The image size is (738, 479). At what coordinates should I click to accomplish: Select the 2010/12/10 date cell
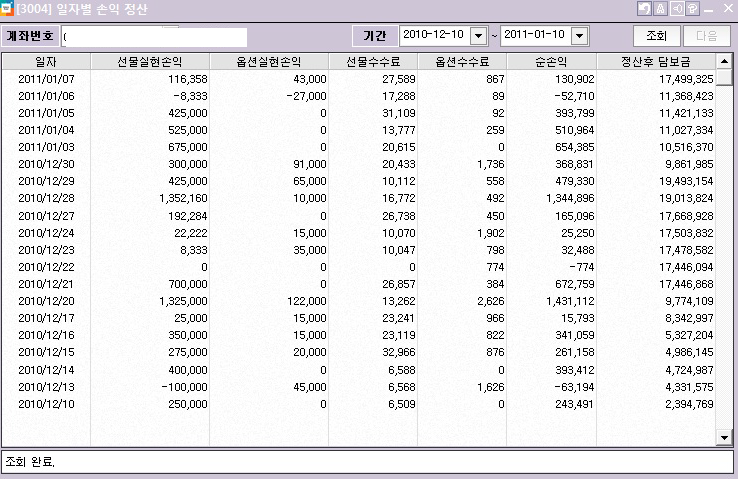[46, 404]
